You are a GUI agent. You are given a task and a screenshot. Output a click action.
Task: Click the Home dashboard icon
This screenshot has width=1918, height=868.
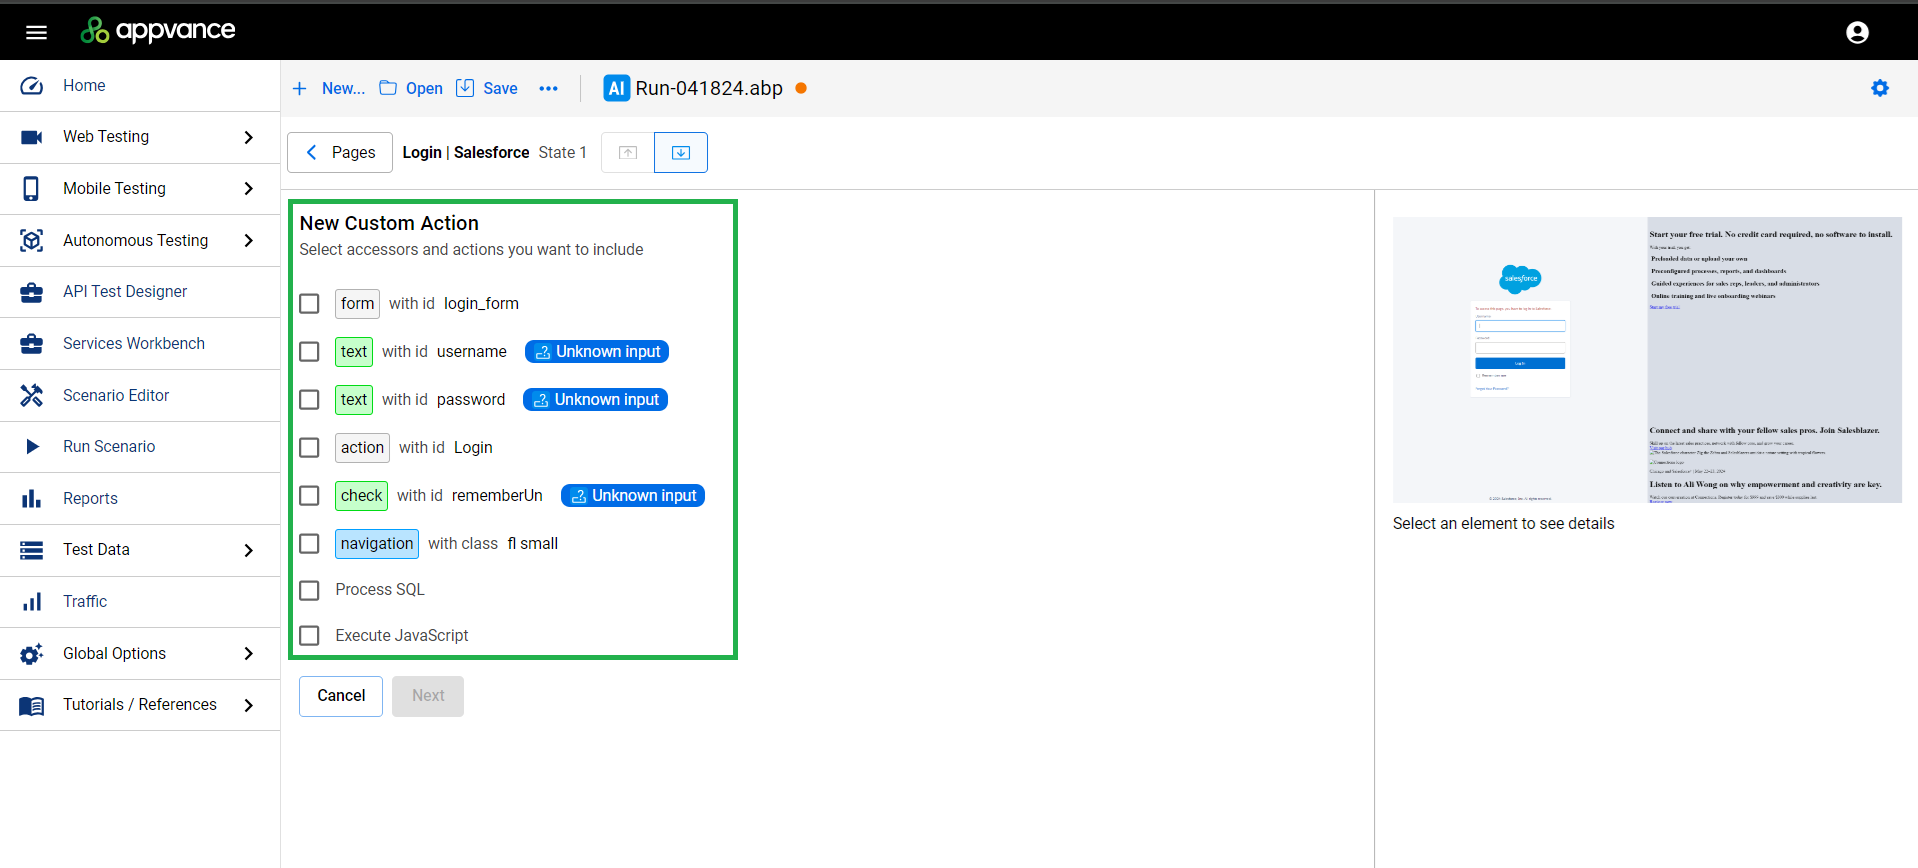click(32, 86)
